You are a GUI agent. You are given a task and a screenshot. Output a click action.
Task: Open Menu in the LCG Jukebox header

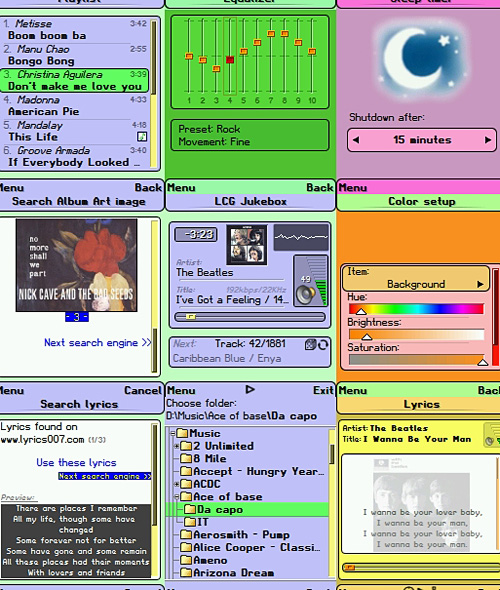pyautogui.click(x=181, y=187)
